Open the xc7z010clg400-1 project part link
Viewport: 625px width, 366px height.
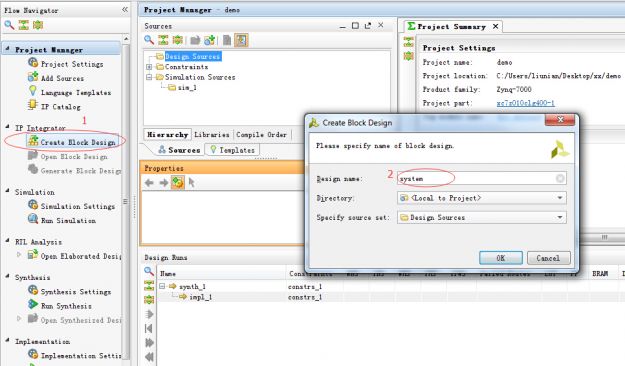[525, 103]
